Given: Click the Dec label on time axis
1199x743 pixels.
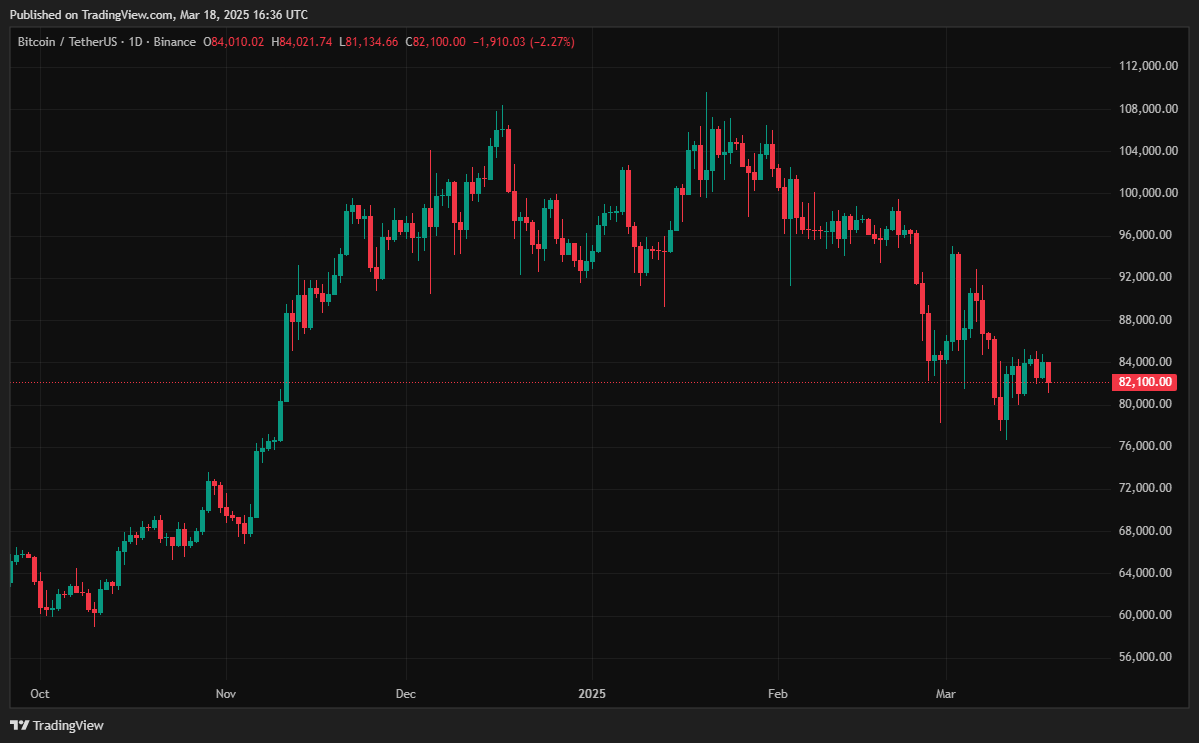Looking at the screenshot, I should point(405,694).
